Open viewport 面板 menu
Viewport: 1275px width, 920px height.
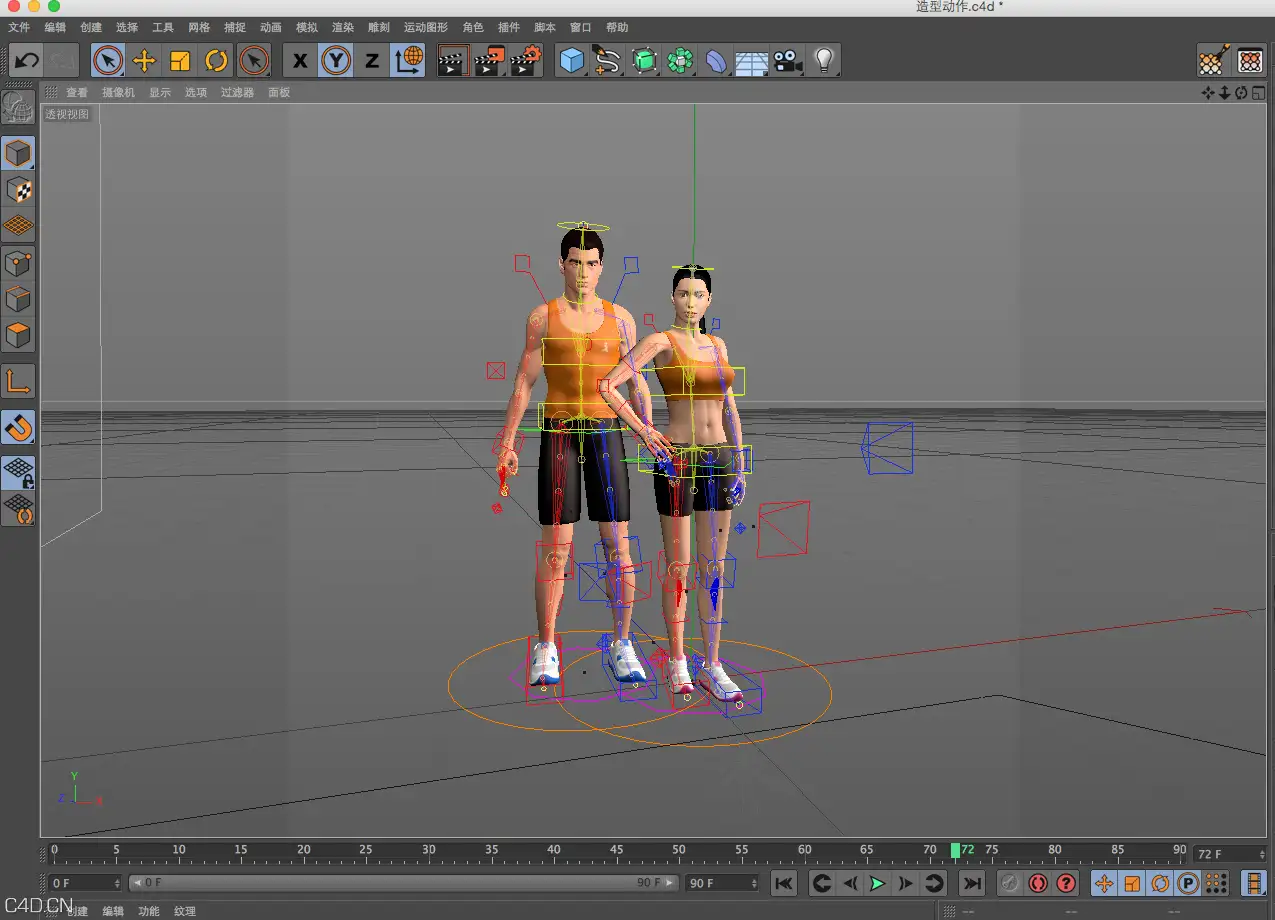point(279,93)
